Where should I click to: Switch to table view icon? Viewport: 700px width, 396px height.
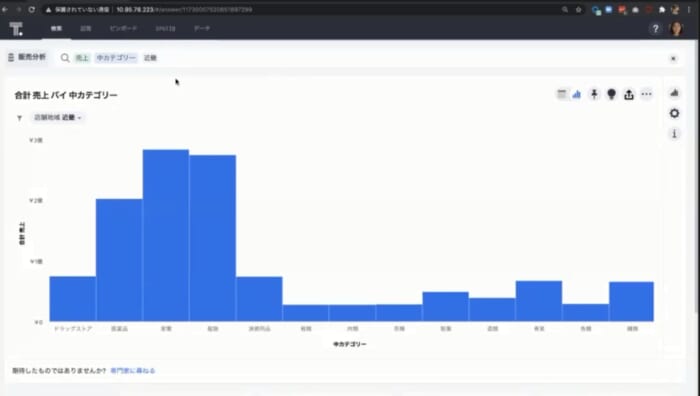562,94
